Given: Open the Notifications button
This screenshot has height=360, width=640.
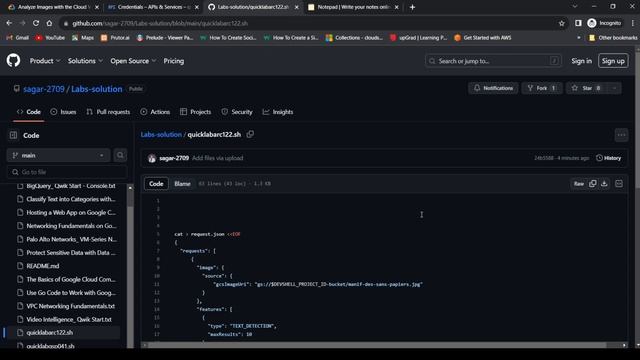Looking at the screenshot, I should (x=493, y=88).
